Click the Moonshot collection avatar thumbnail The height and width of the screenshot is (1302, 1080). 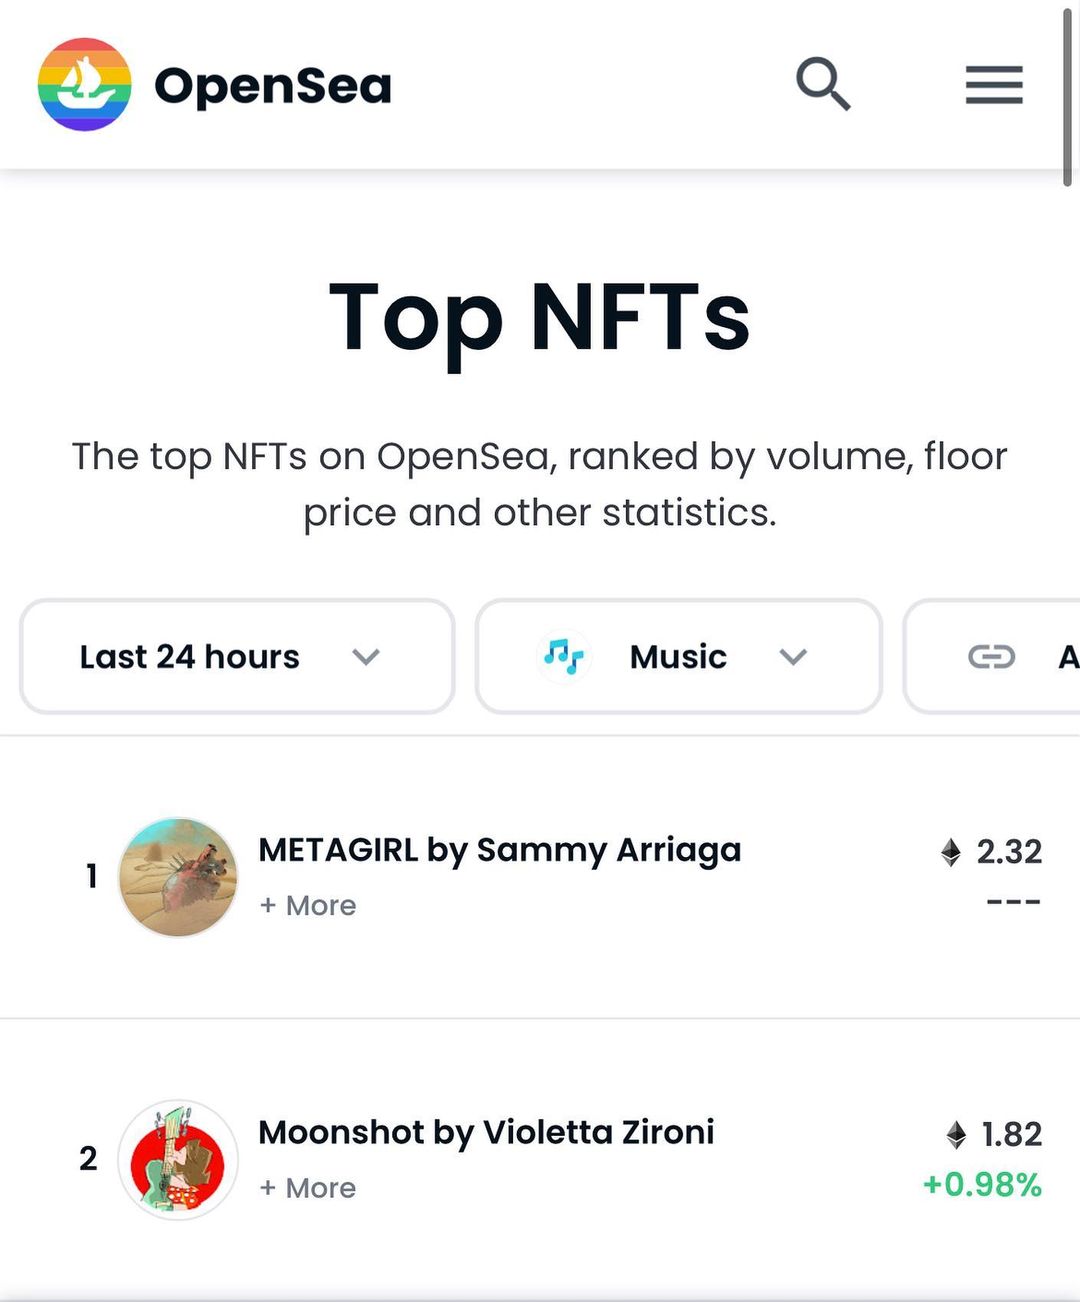tap(178, 1160)
